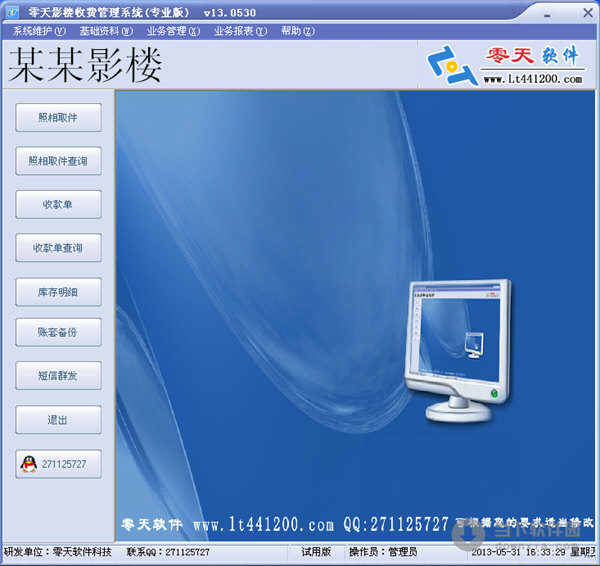Click the 操作员：管理员 status bar field
The image size is (600, 566).
(x=383, y=552)
